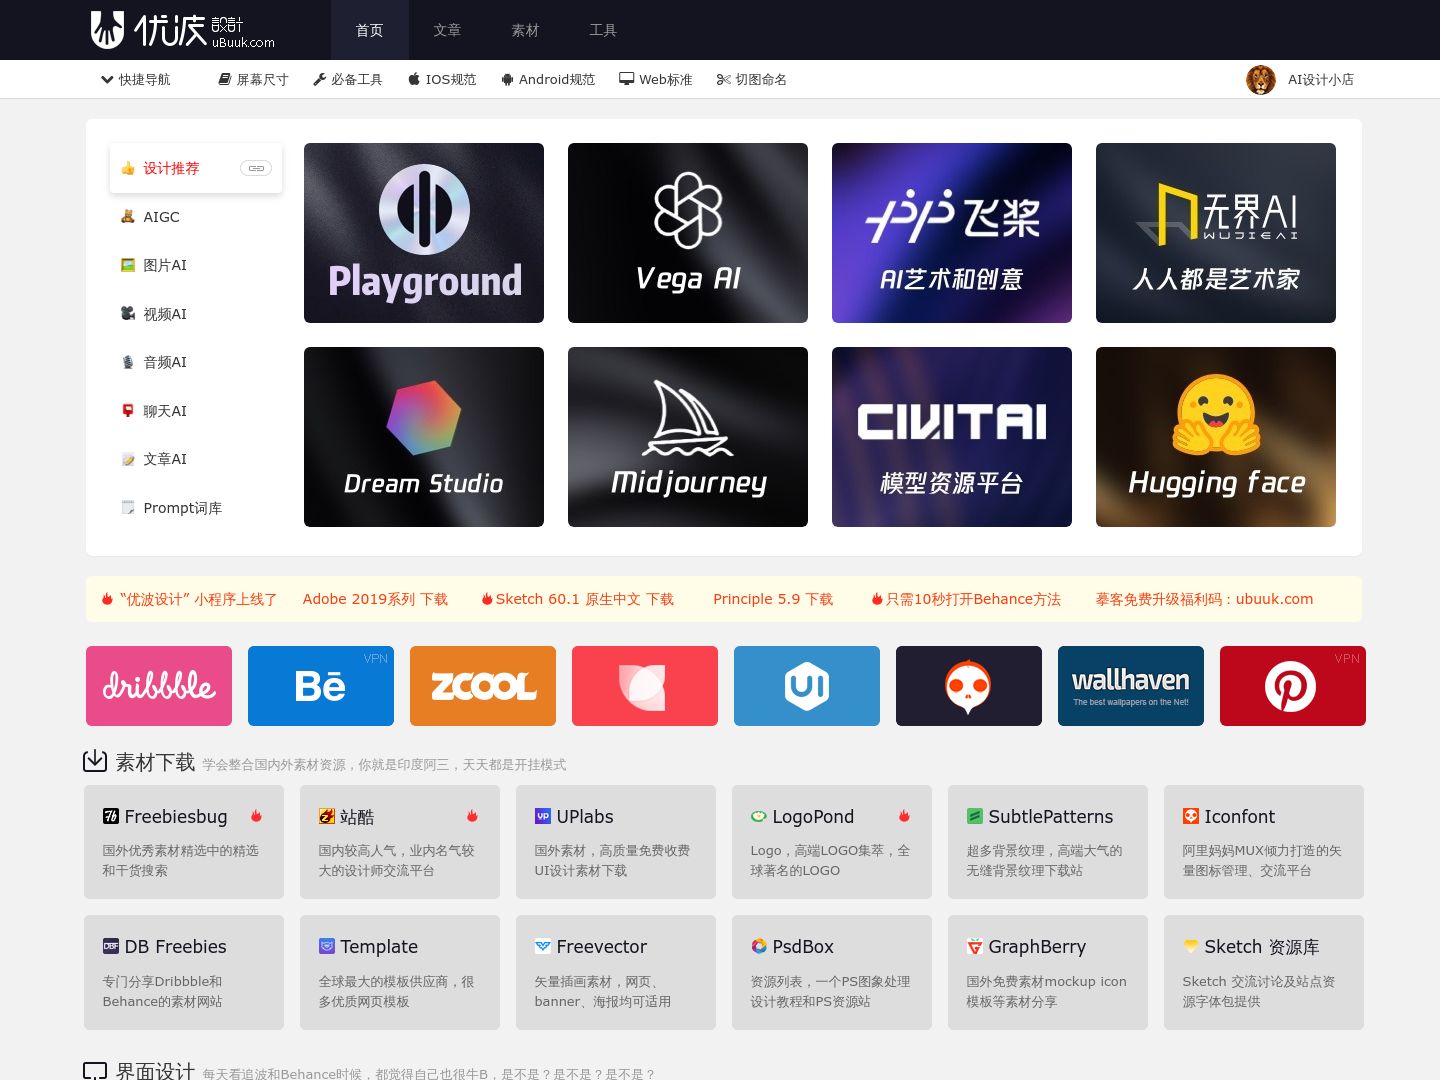The width and height of the screenshot is (1440, 1080).
Task: Open the UPlabs resource card
Action: tap(616, 842)
